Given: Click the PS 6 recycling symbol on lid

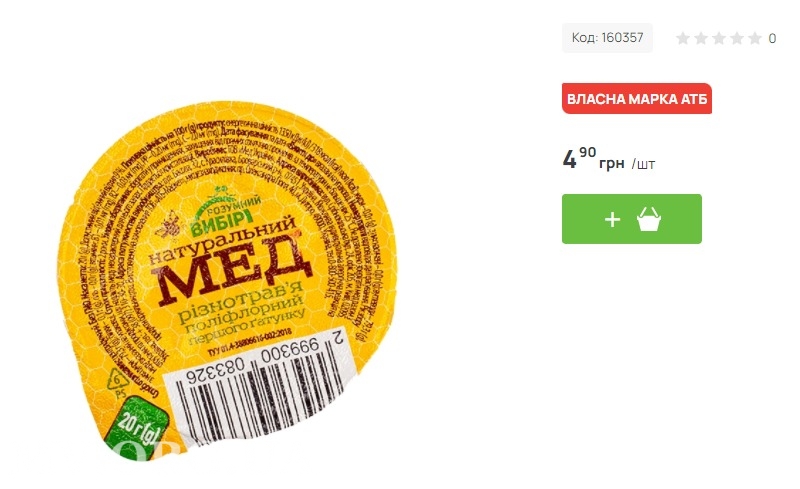Looking at the screenshot, I should point(117,382).
